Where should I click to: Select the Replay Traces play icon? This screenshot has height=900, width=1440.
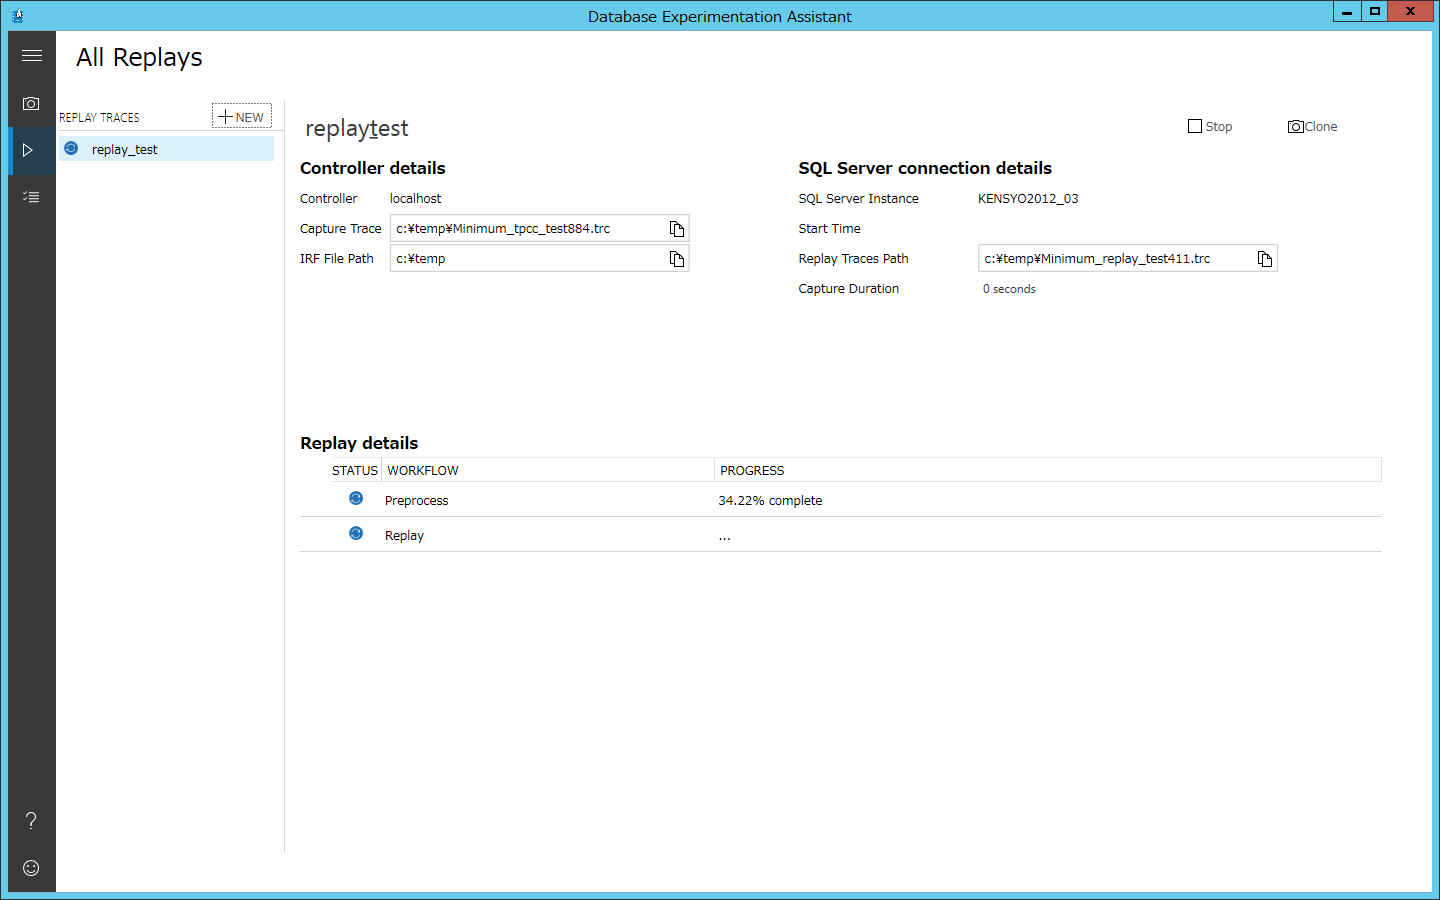click(x=28, y=150)
